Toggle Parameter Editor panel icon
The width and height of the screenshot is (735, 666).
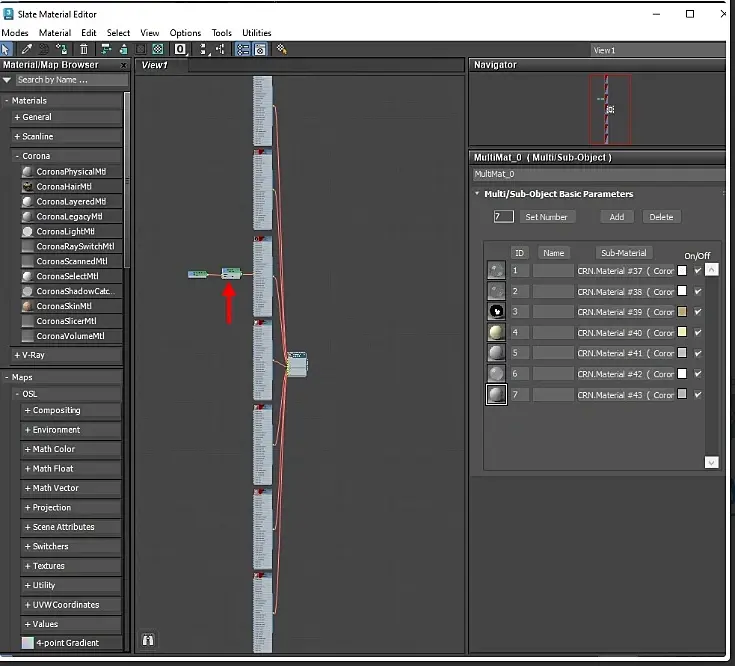tap(260, 49)
